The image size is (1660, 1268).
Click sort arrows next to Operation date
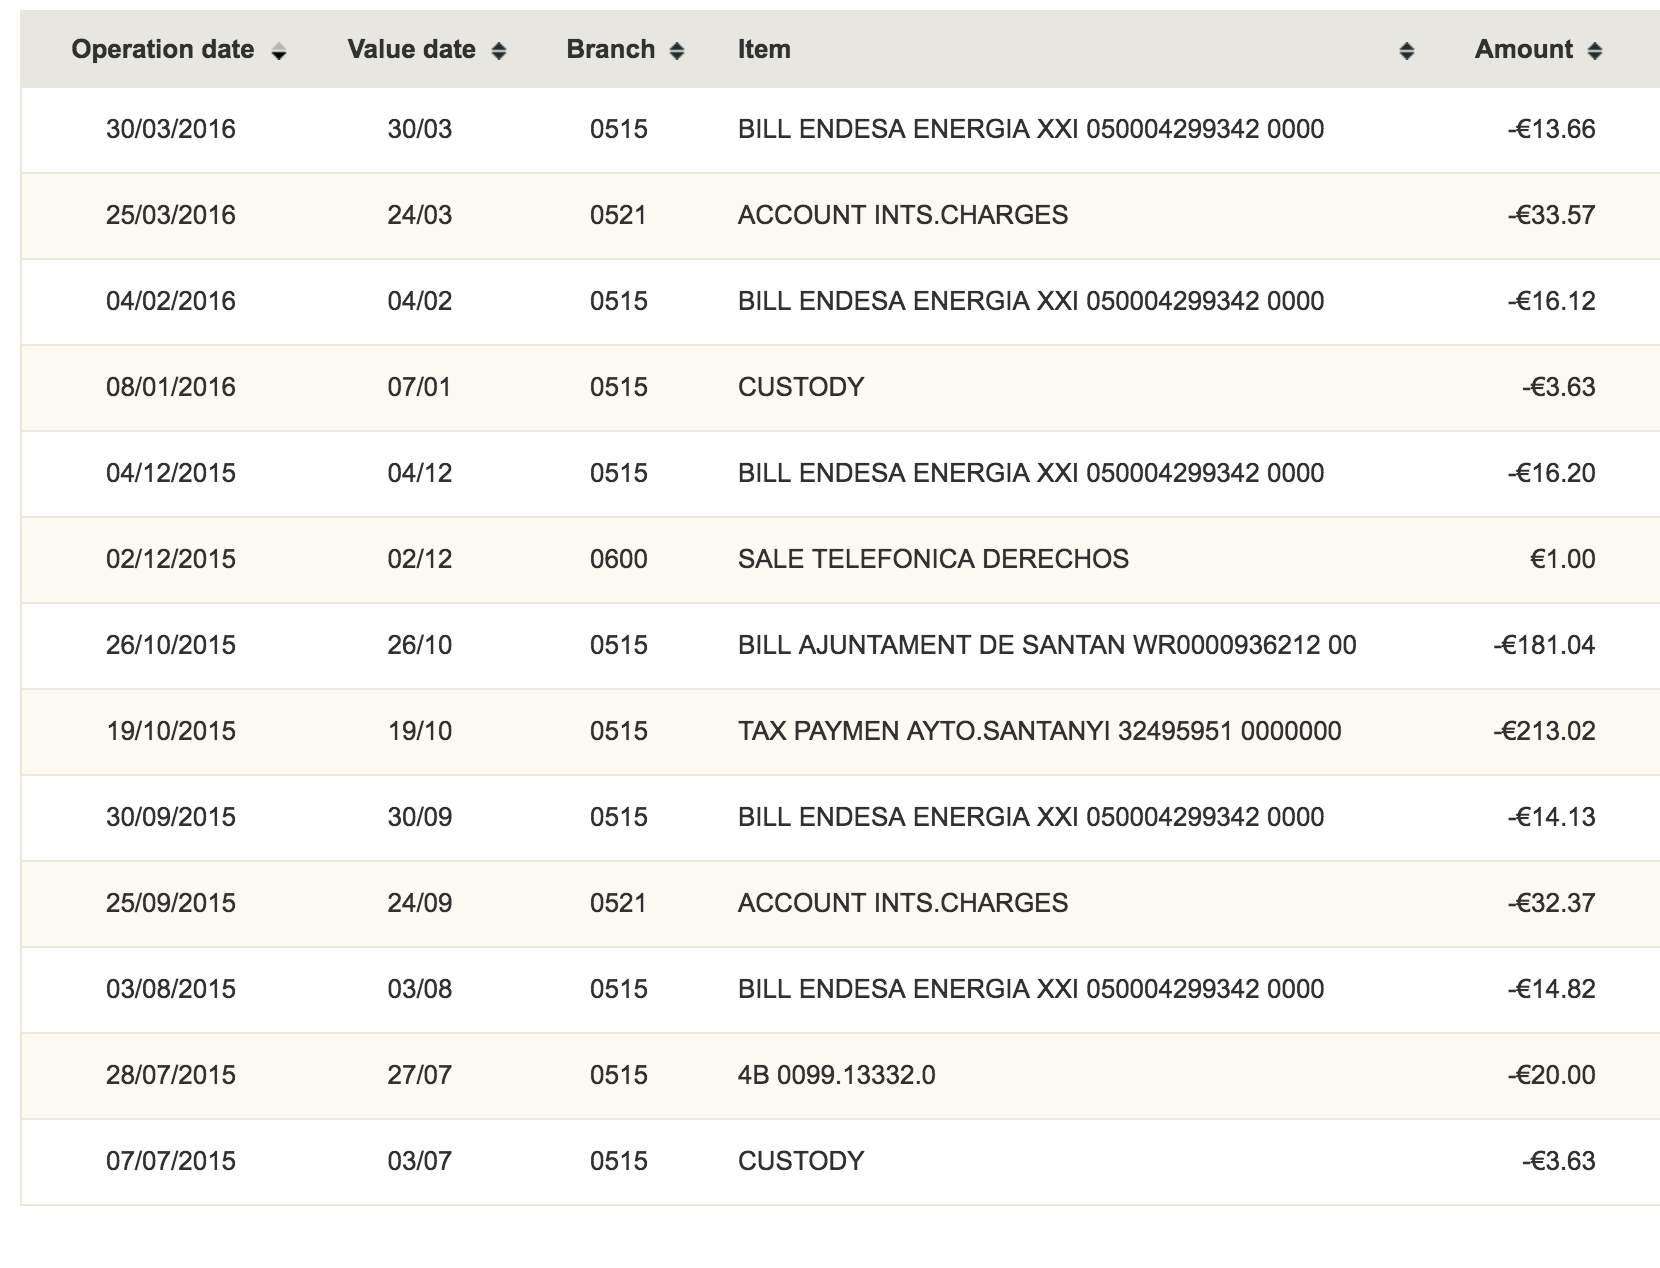coord(279,52)
